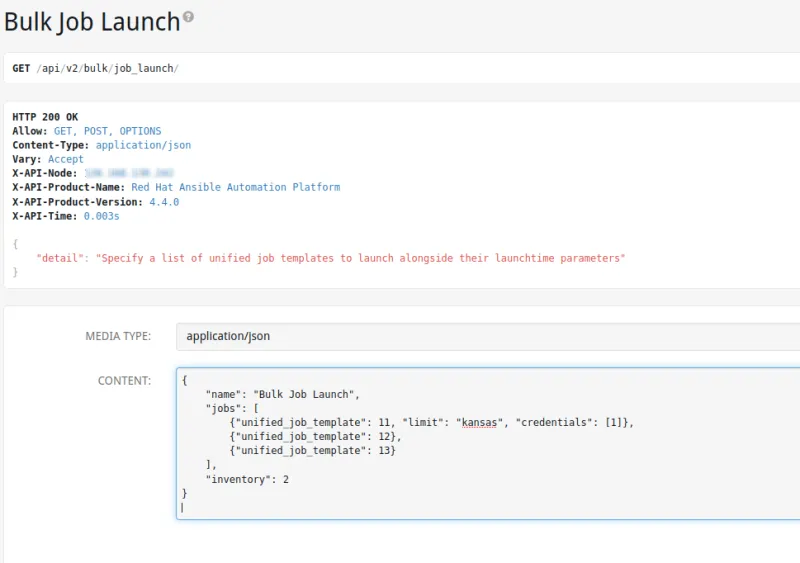Click the HTTP 200 OK status line
This screenshot has width=800, height=563.
point(45,117)
